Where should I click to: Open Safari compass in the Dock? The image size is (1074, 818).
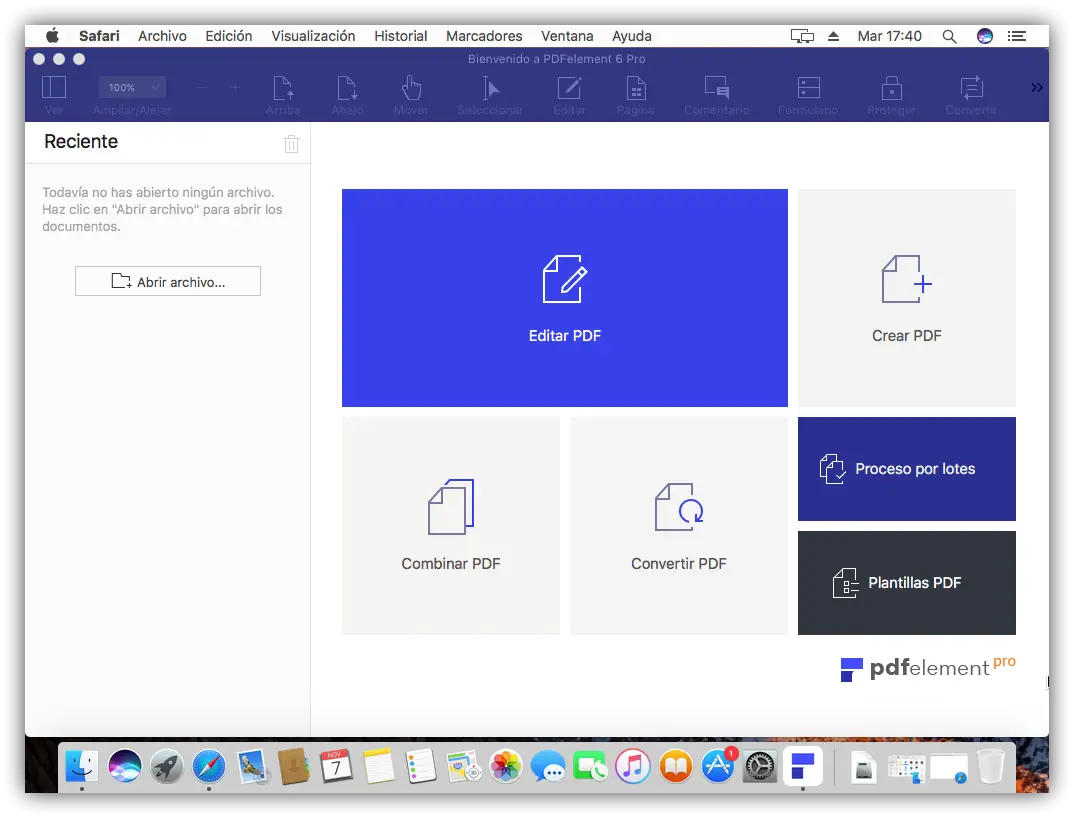click(x=209, y=766)
